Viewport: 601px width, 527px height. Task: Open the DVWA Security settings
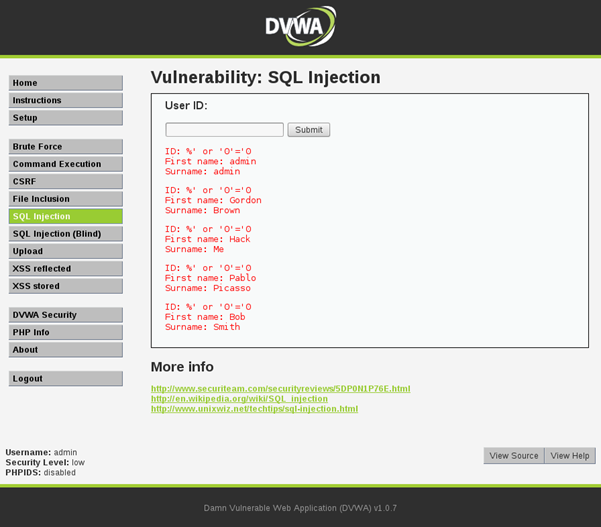[66, 315]
